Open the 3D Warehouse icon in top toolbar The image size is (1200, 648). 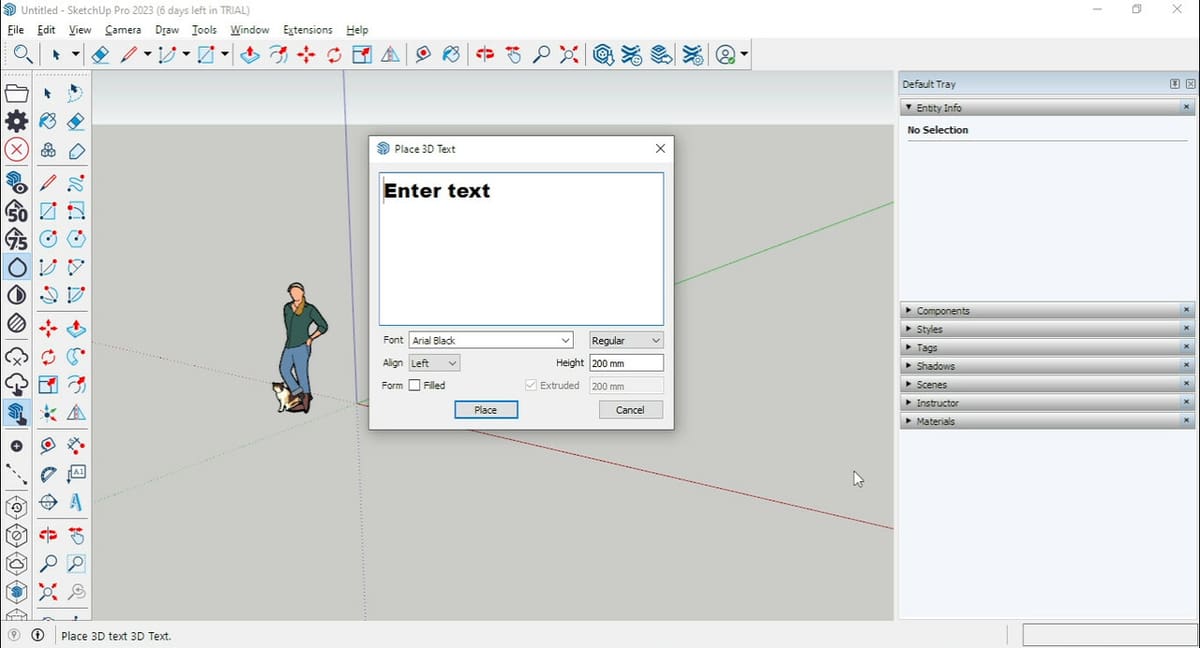603,54
